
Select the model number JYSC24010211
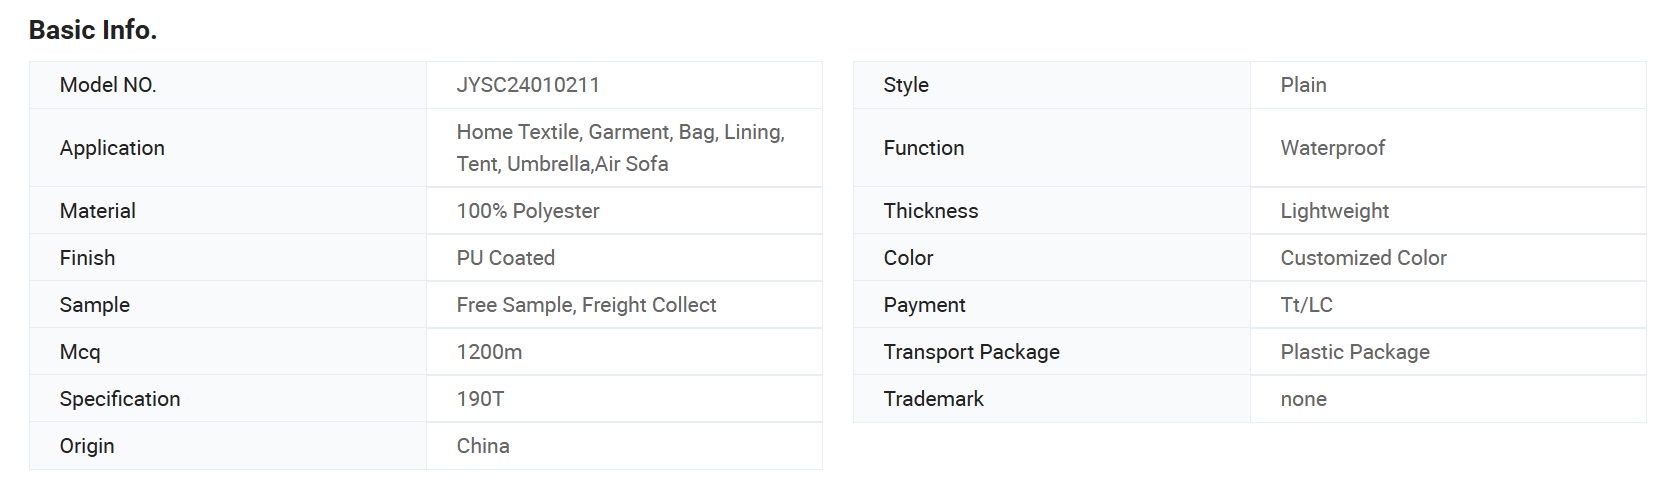[528, 85]
